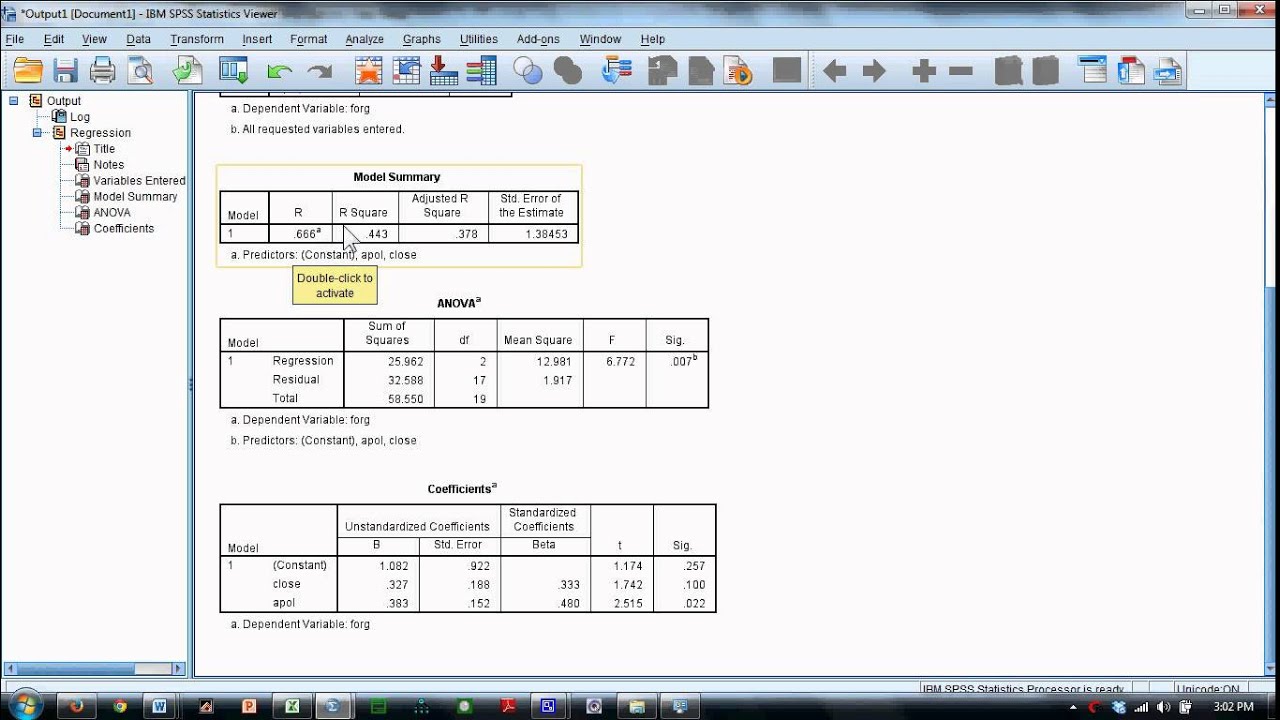The width and height of the screenshot is (1280, 720).
Task: Click the Promote left arrow in toolbar
Action: [x=834, y=71]
